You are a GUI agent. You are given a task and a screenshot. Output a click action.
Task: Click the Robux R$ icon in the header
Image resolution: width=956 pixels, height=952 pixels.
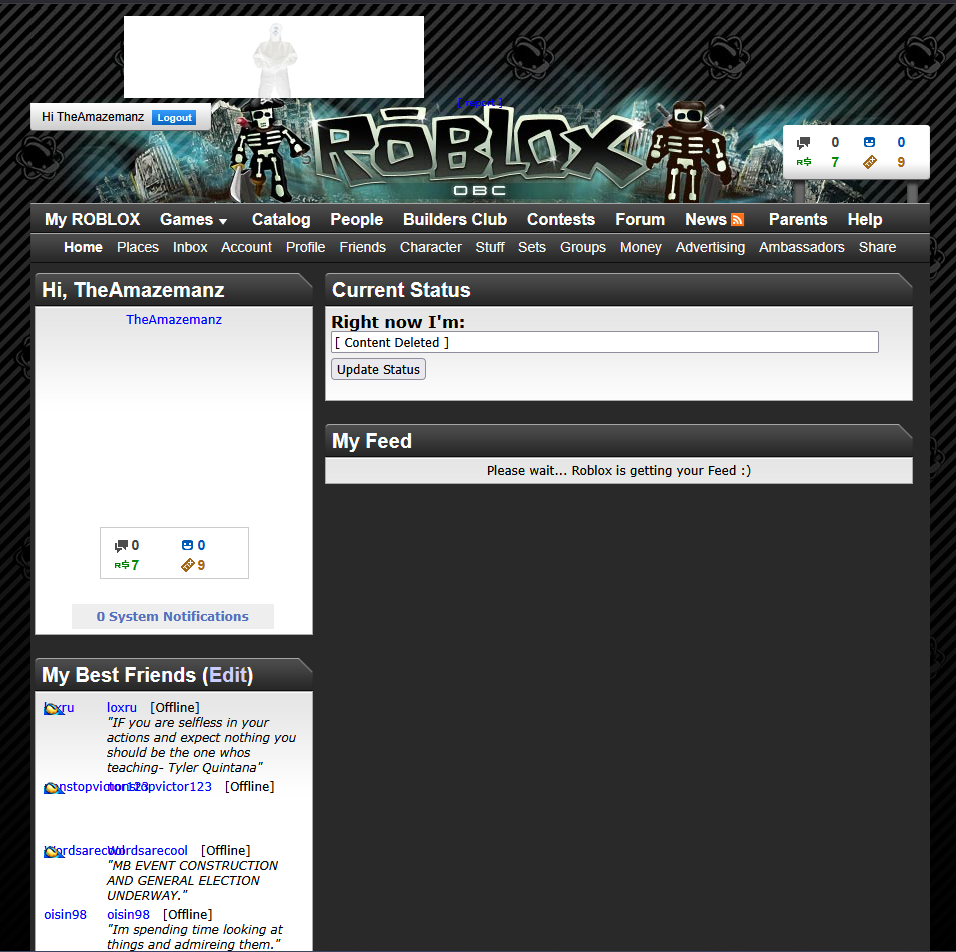(803, 162)
